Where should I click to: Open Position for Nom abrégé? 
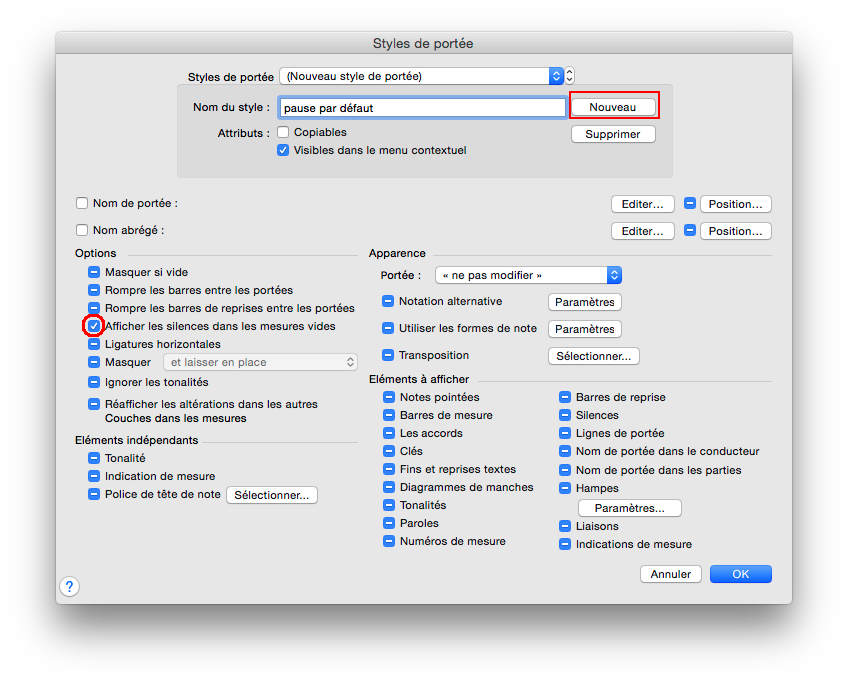(x=735, y=231)
